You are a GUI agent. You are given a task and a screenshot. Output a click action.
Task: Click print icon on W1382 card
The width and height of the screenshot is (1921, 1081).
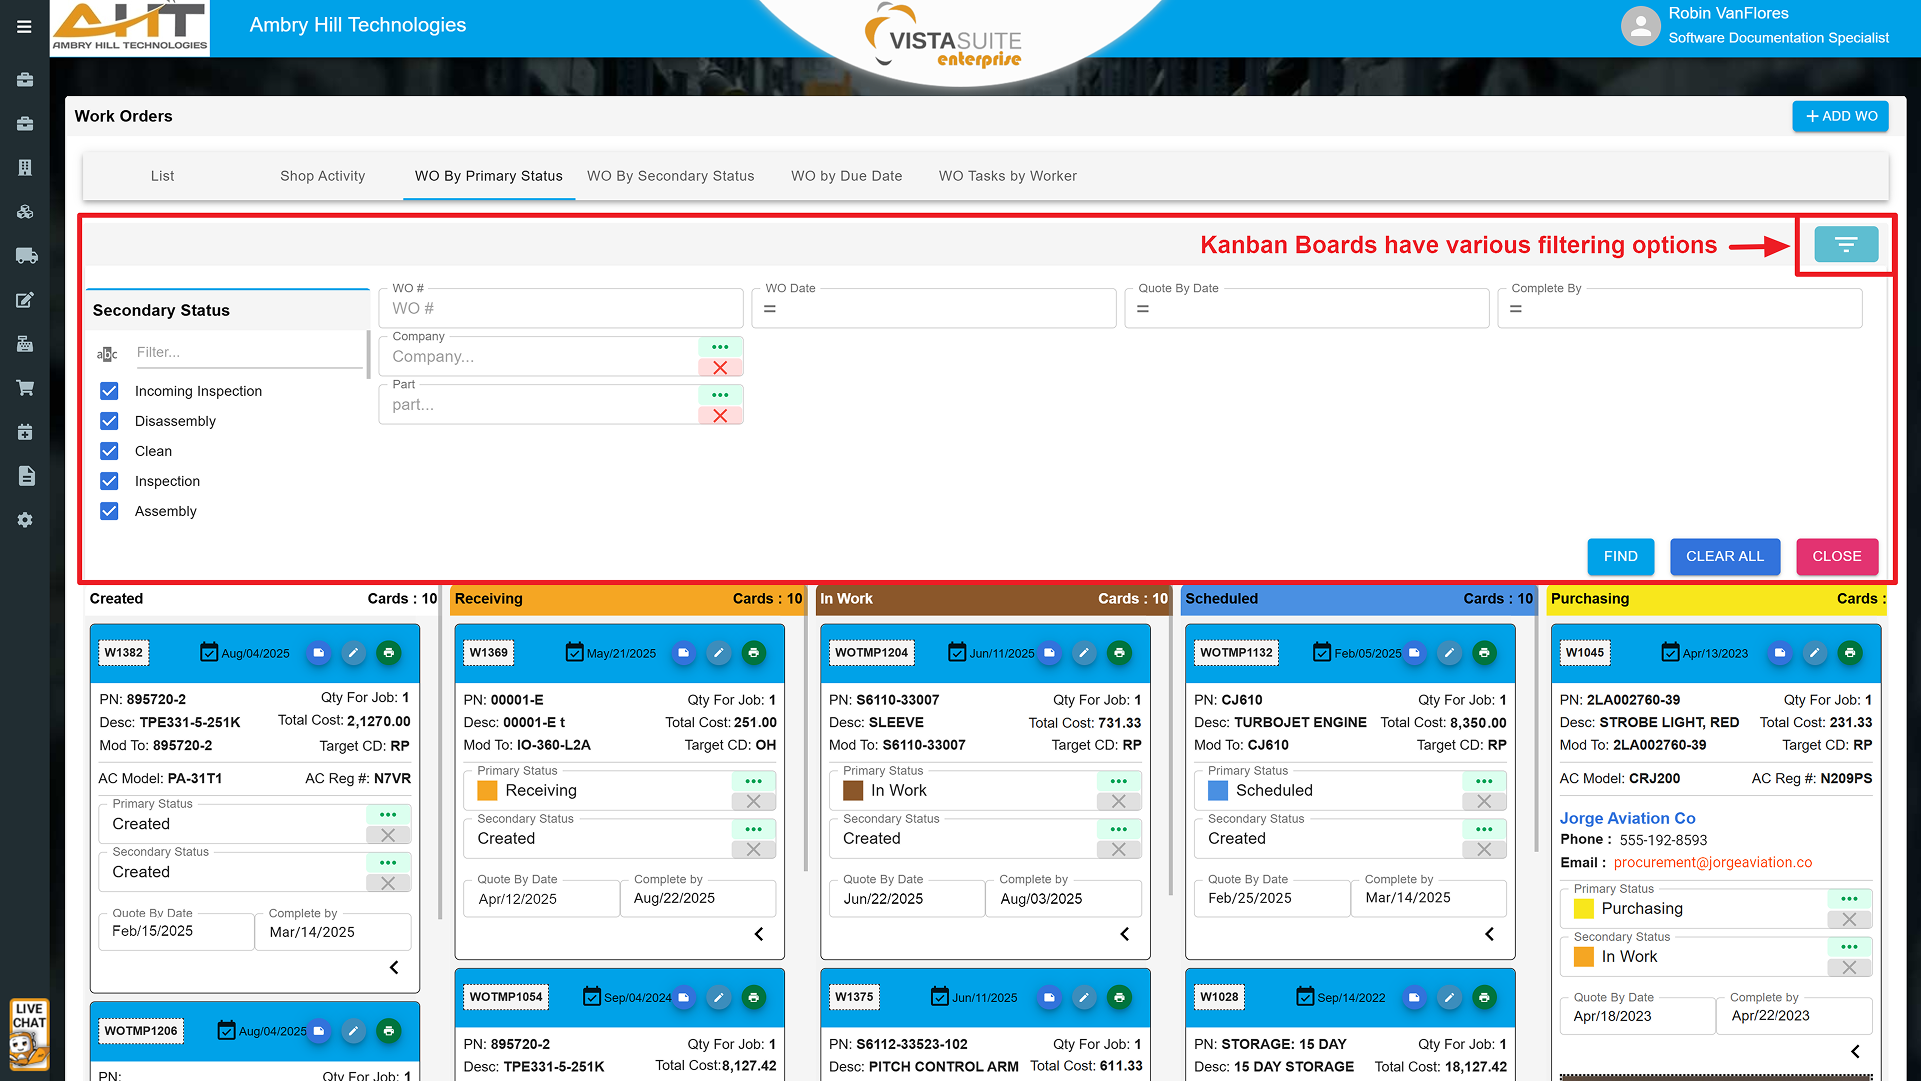tap(389, 653)
